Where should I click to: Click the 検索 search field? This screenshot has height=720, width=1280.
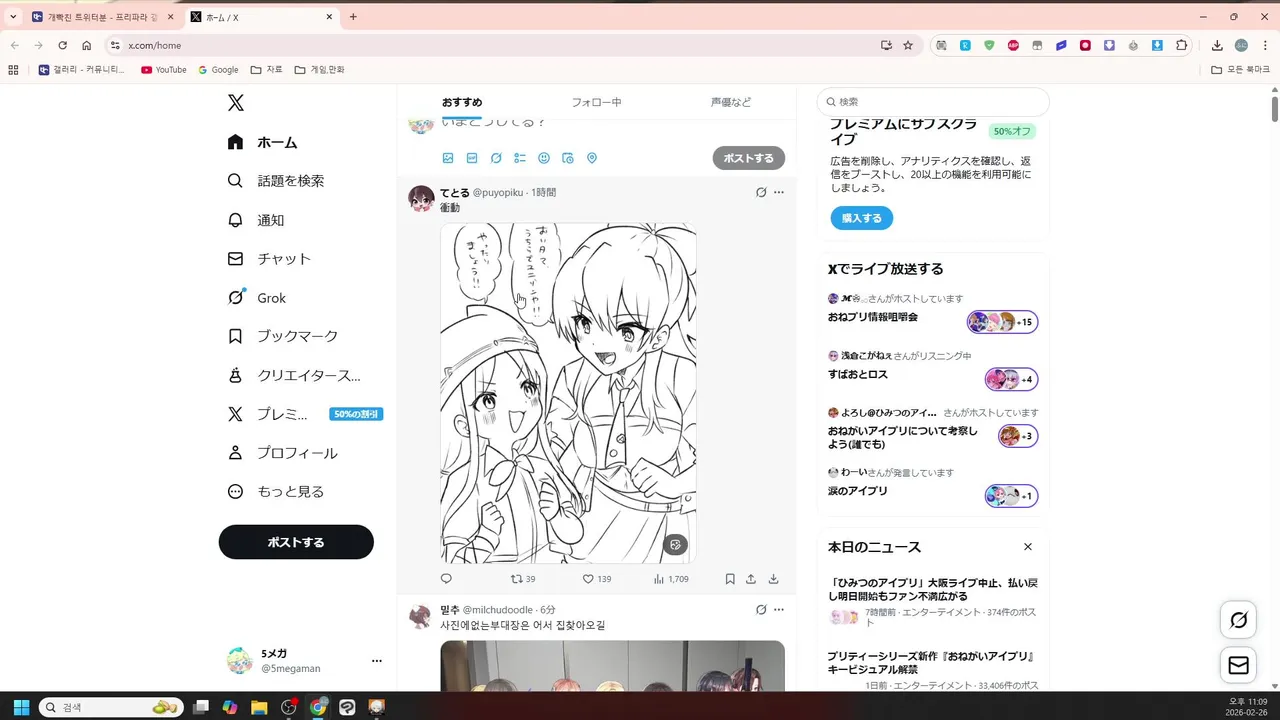click(x=933, y=102)
